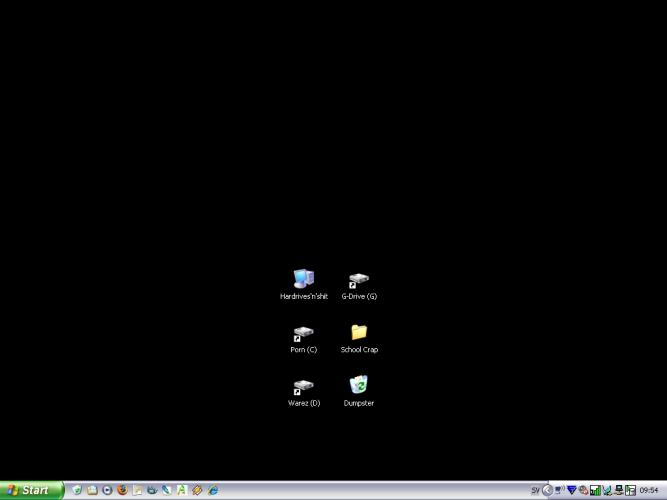667x500 pixels.
Task: Select the G-Drive (G) shortcut
Action: click(359, 286)
